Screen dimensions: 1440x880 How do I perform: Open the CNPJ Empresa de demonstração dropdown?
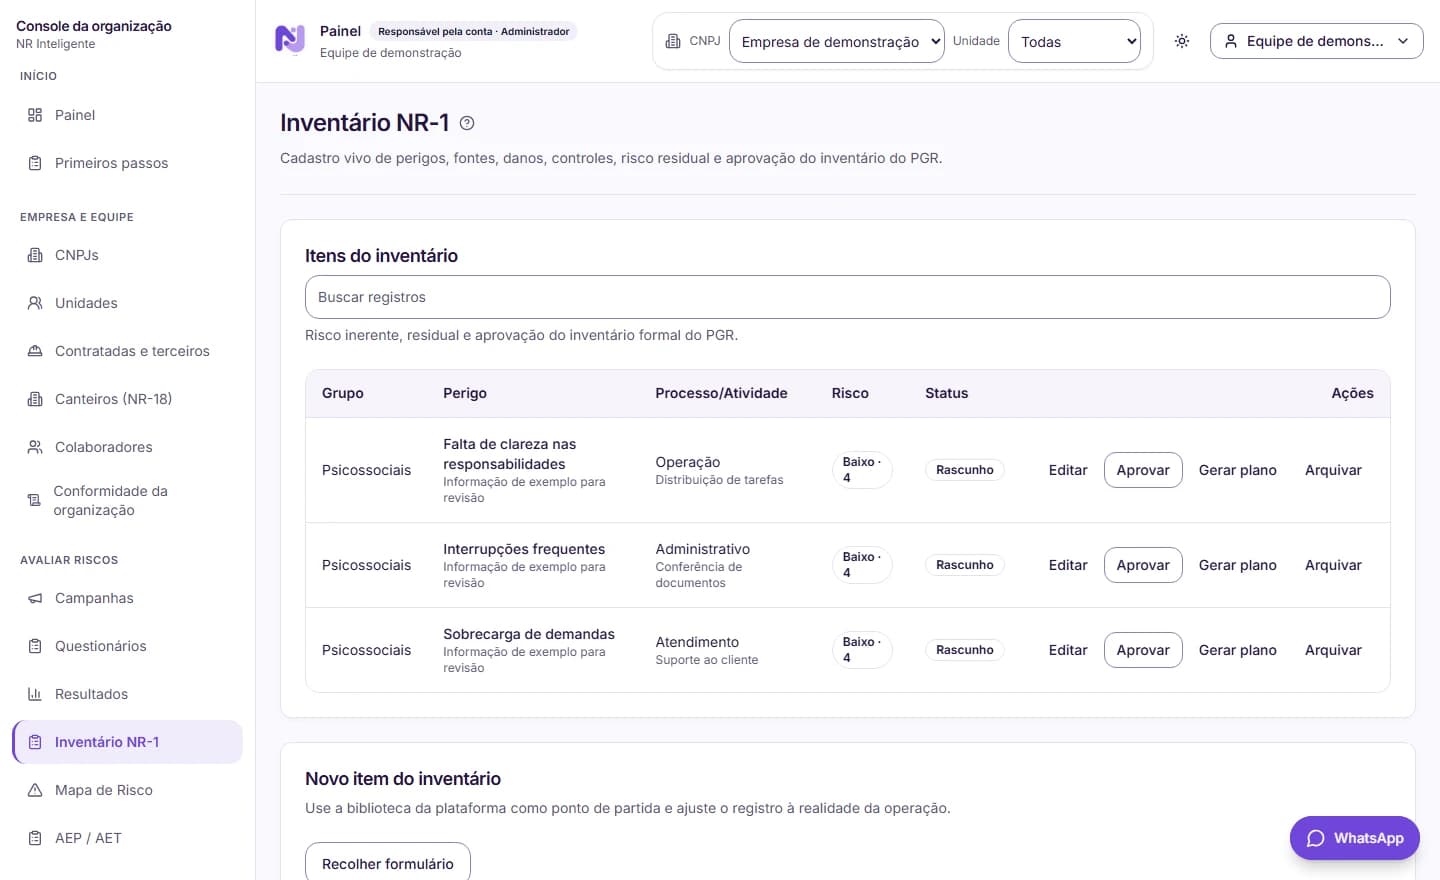coord(837,41)
